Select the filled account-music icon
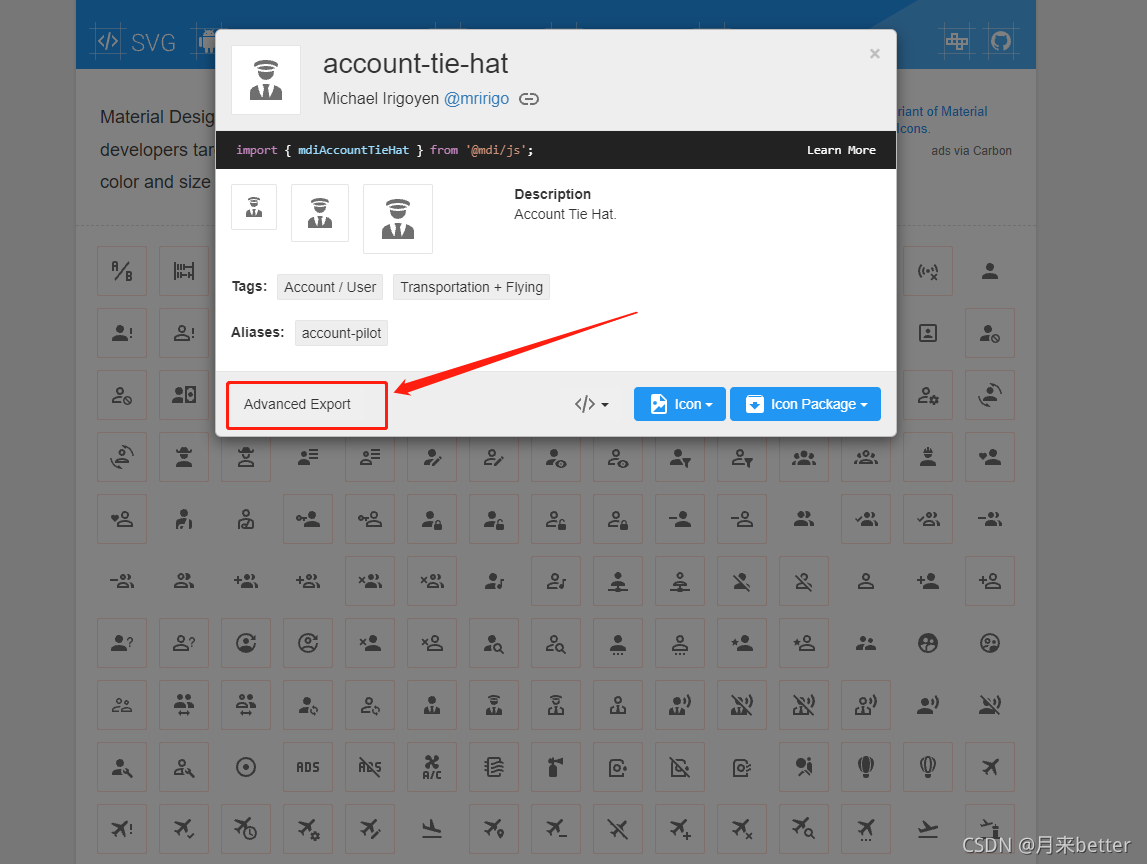Image resolution: width=1147 pixels, height=864 pixels. [494, 581]
